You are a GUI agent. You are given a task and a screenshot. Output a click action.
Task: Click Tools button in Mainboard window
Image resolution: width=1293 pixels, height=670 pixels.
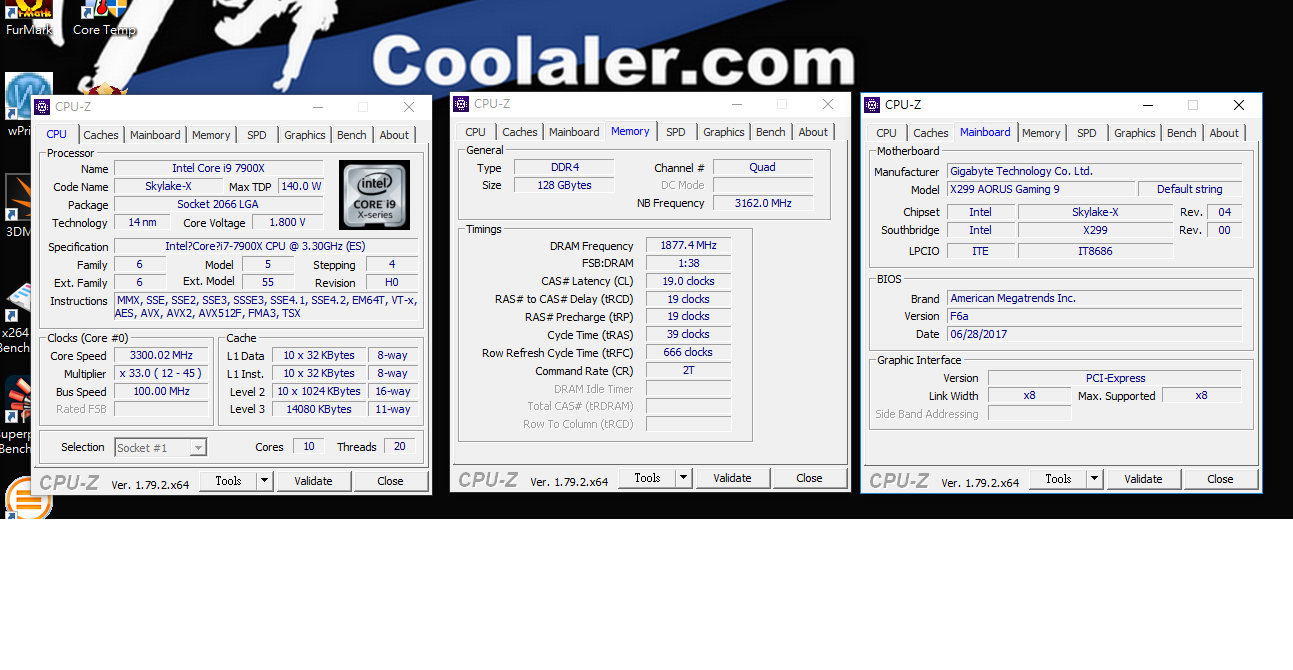1059,479
